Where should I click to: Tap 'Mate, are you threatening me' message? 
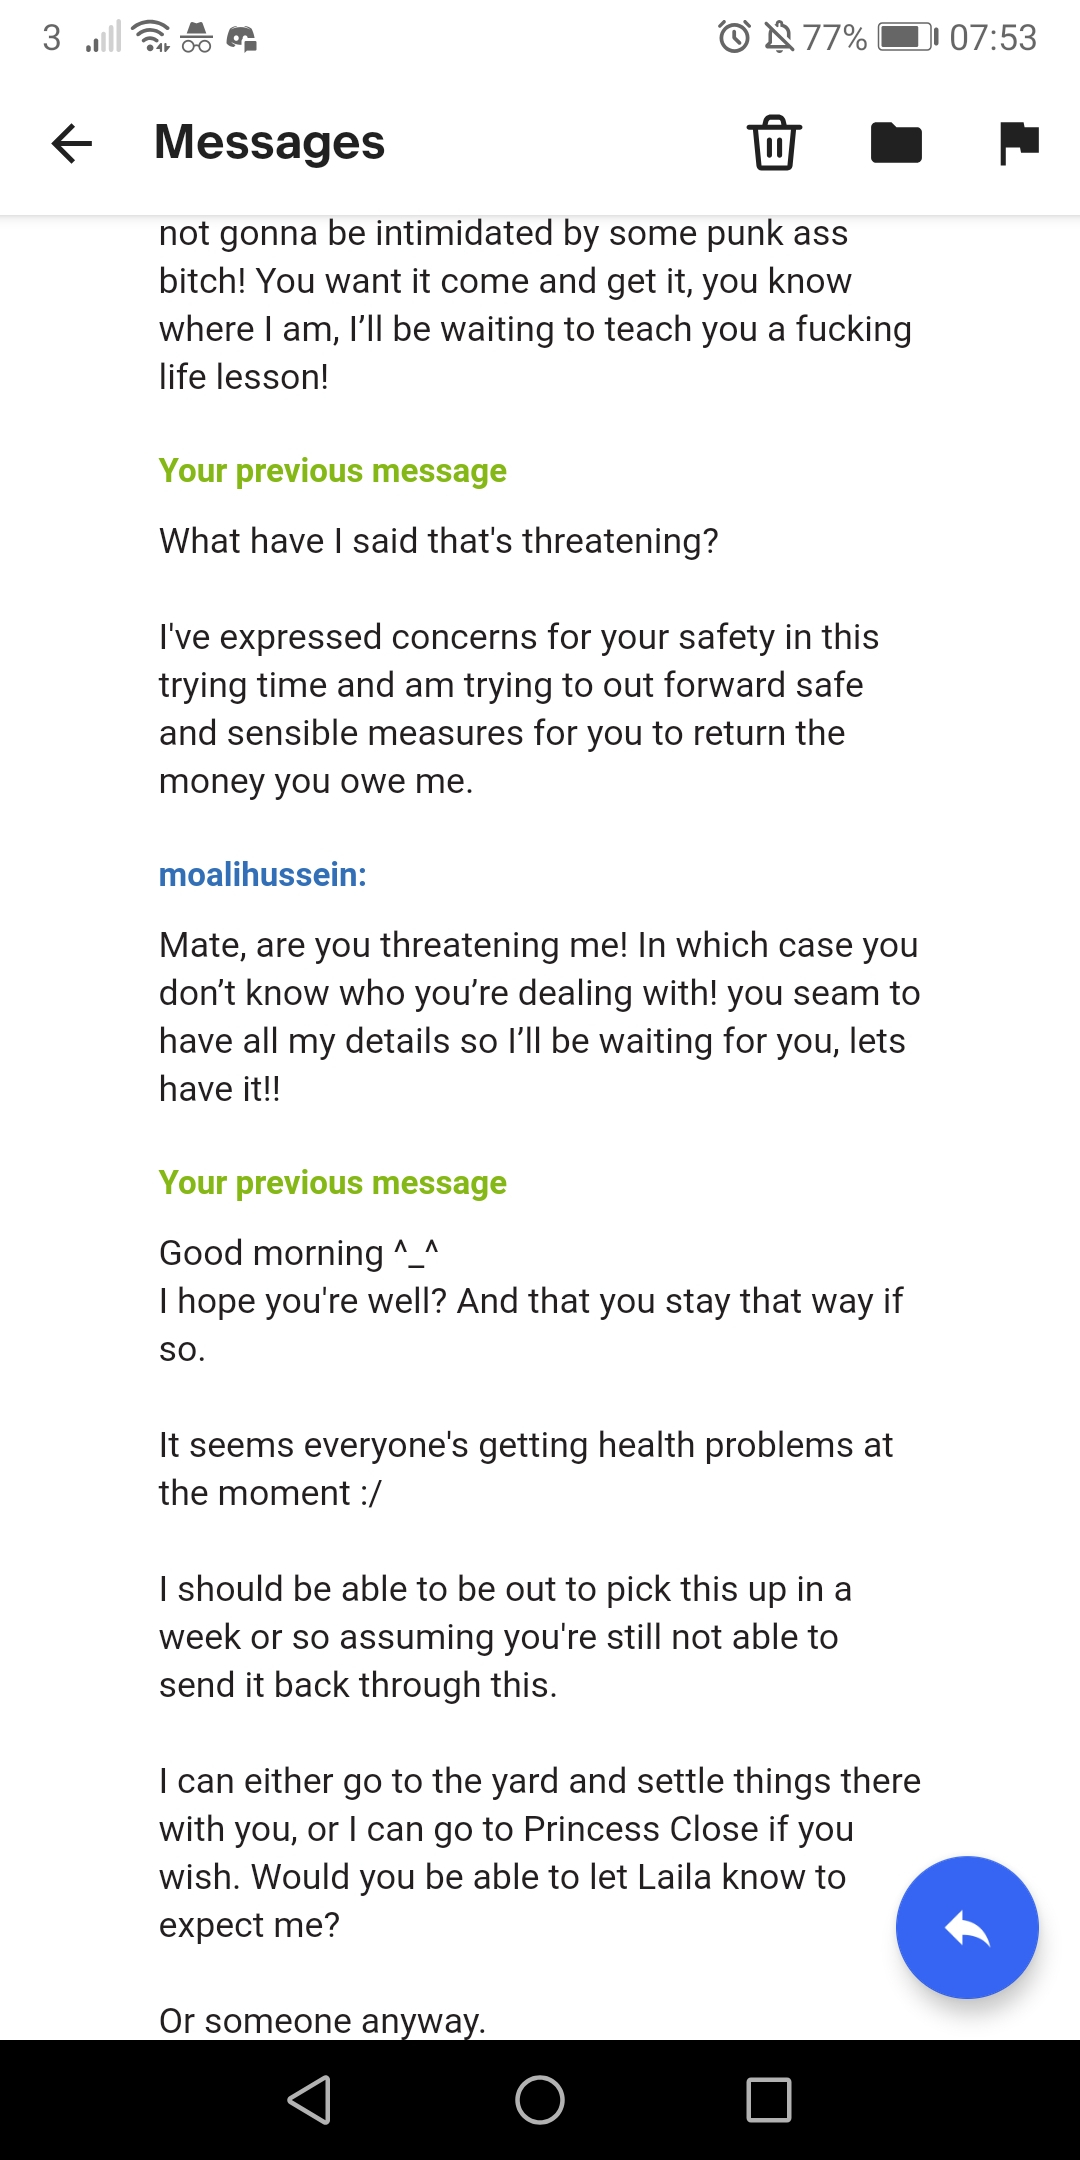tap(539, 1017)
